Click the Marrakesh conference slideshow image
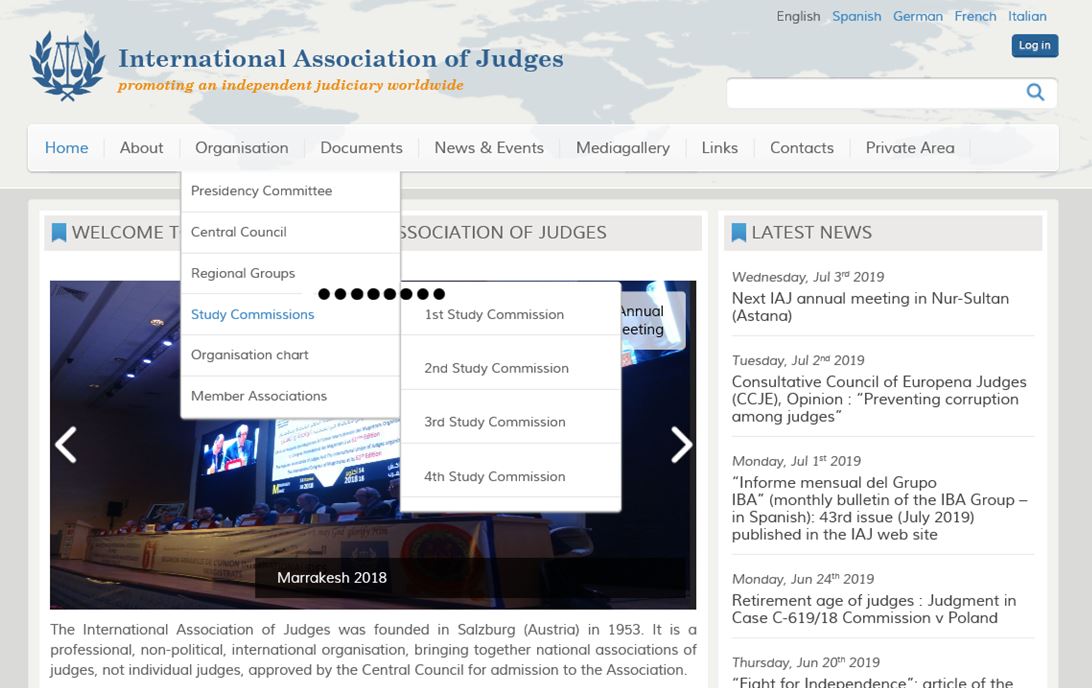 tap(373, 444)
